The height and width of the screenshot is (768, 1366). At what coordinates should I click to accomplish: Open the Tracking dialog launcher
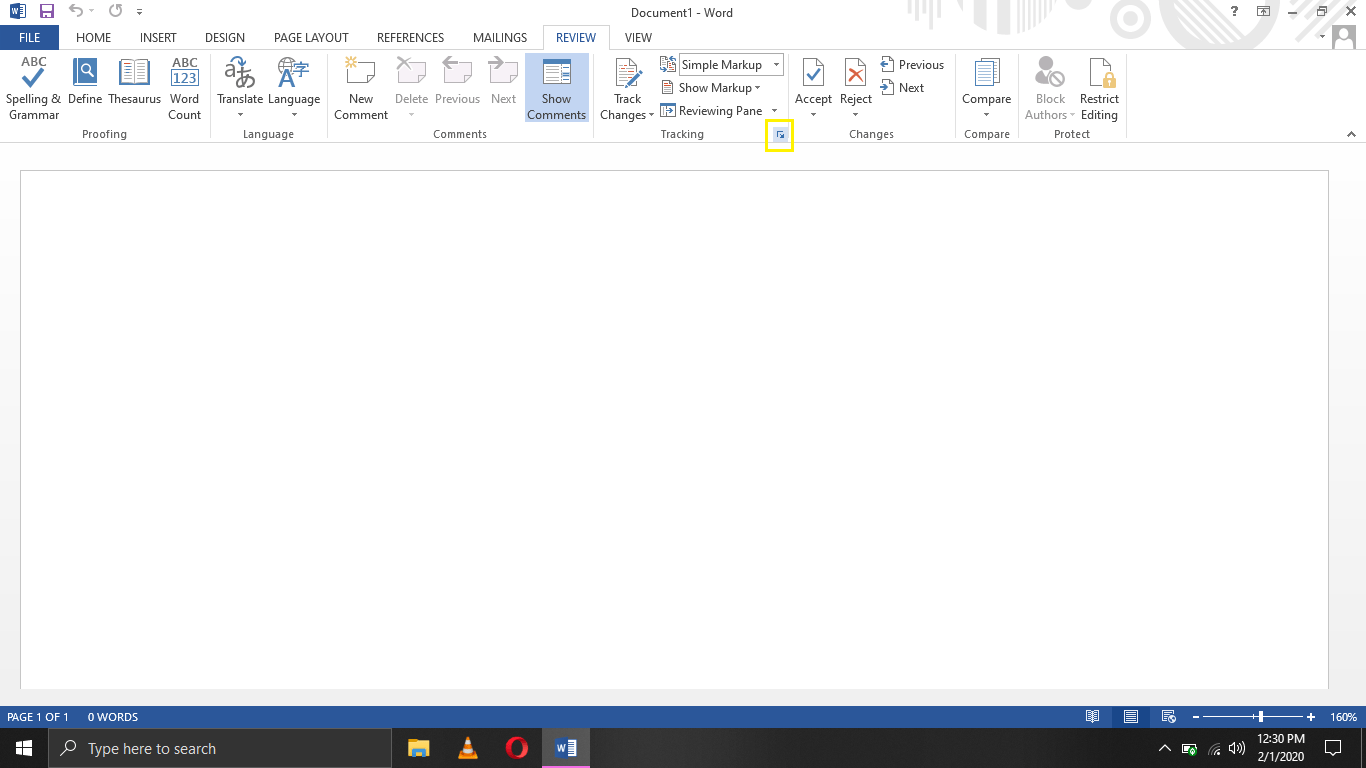coord(779,134)
